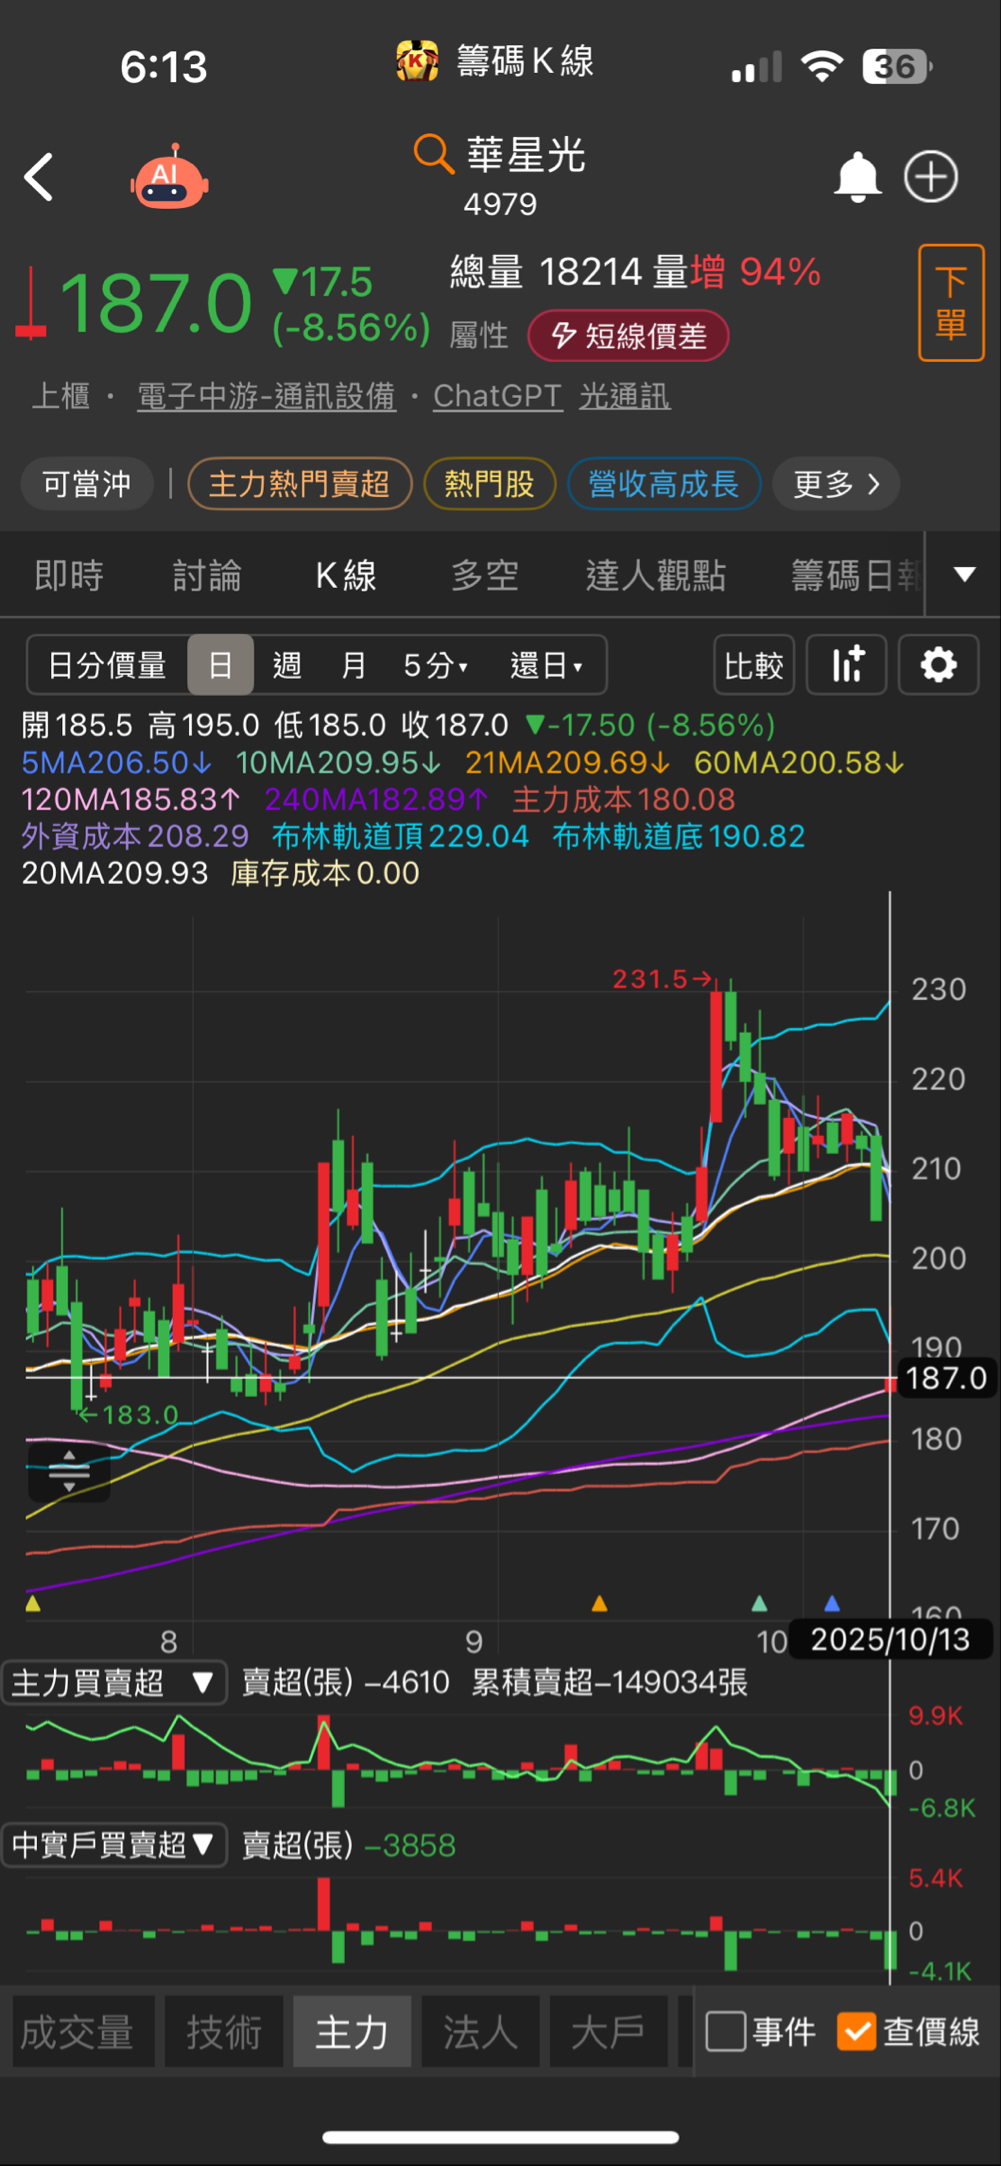Open the 電子中游-通訊設備 category link
The width and height of the screenshot is (1001, 2166).
point(266,396)
